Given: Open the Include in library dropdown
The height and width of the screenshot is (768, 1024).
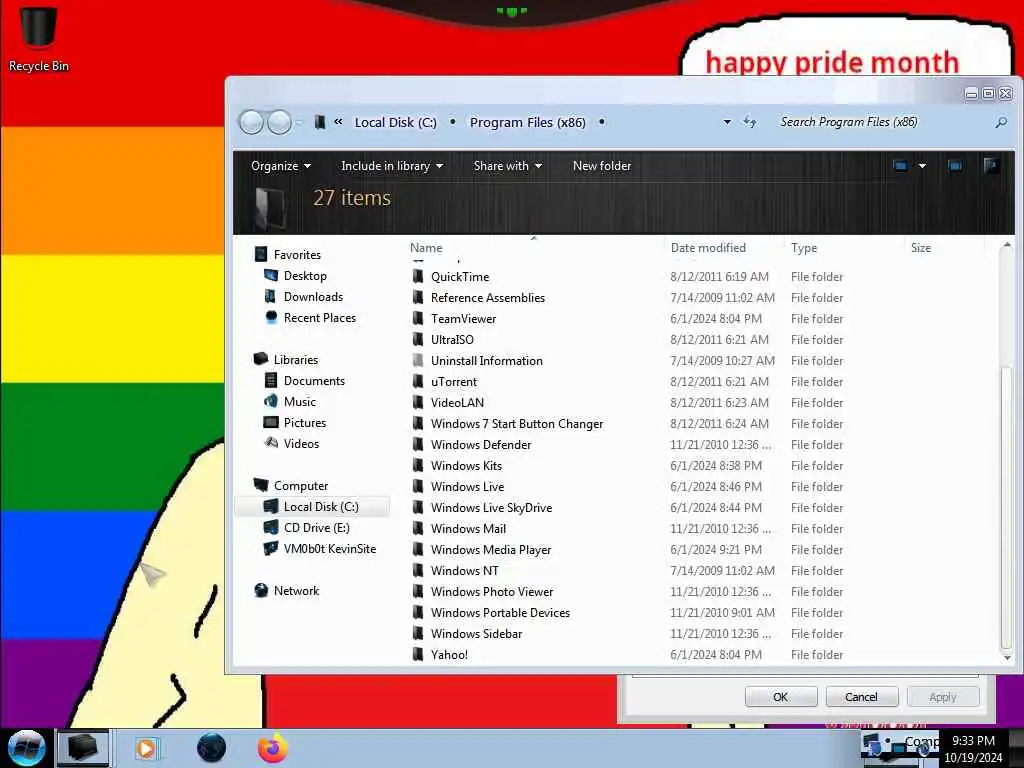Looking at the screenshot, I should coord(392,166).
